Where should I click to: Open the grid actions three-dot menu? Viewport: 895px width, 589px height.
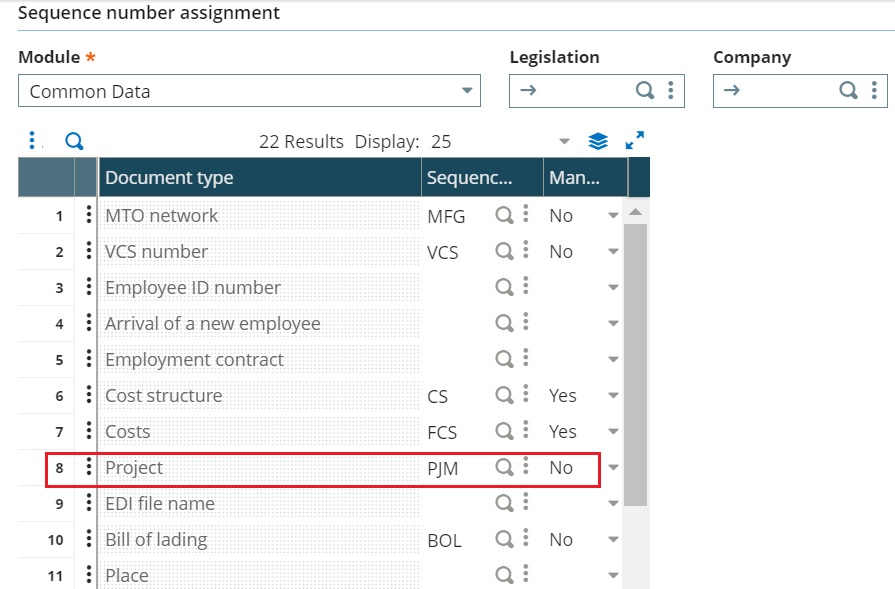tap(32, 141)
